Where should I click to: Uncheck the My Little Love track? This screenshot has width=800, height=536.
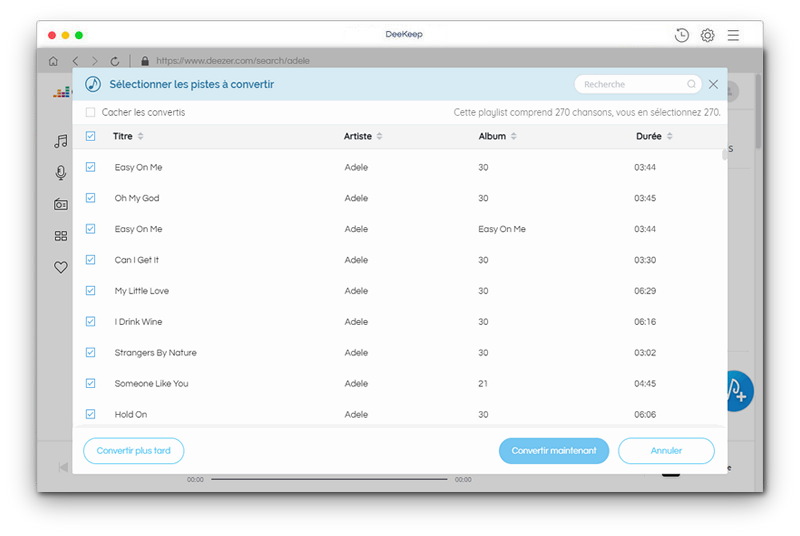coord(90,291)
